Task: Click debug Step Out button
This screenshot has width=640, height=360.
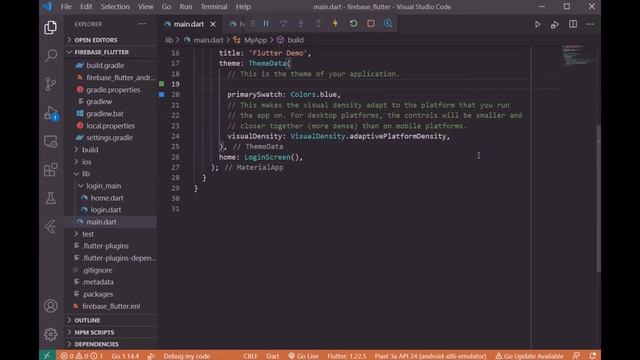Action: click(x=318, y=24)
